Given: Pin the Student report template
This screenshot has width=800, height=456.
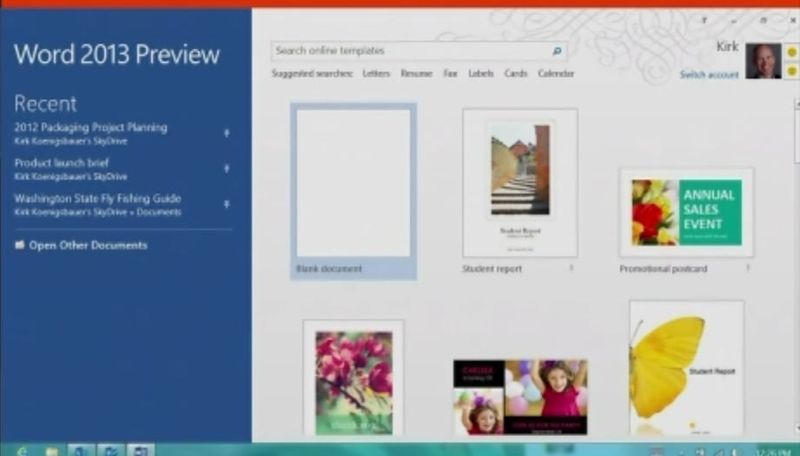Looking at the screenshot, I should click(x=571, y=268).
